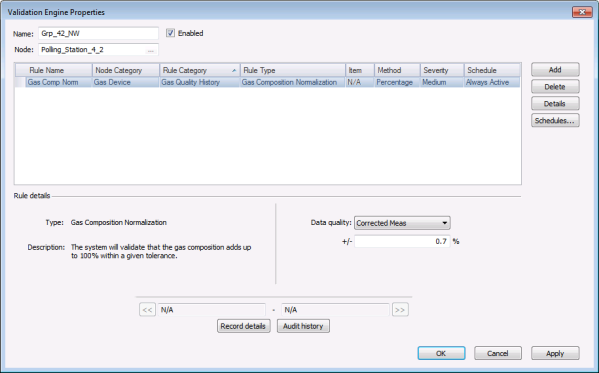This screenshot has height=373, width=599.
Task: Sort by Schedule column header
Action: coord(492,70)
